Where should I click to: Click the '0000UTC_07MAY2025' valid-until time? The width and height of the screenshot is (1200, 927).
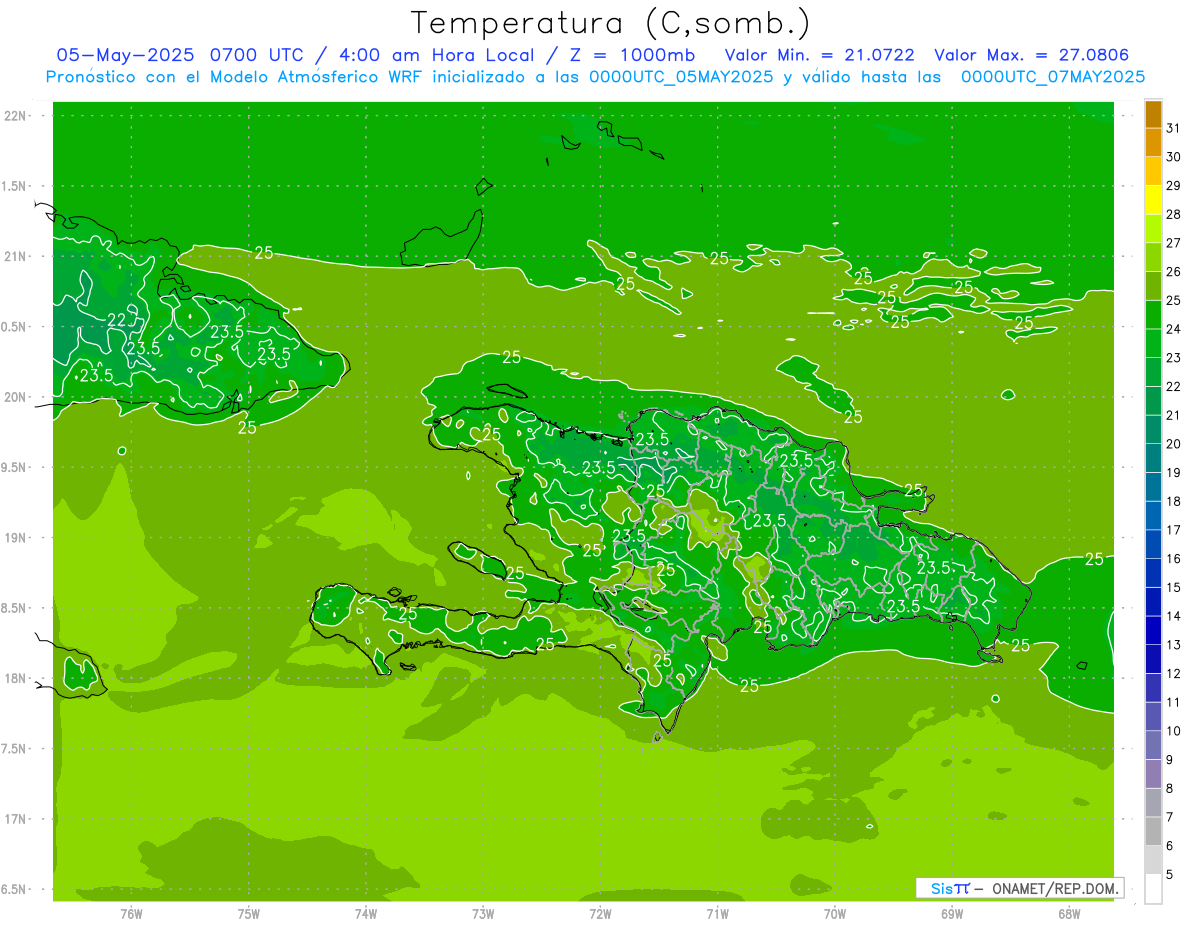click(x=1053, y=77)
